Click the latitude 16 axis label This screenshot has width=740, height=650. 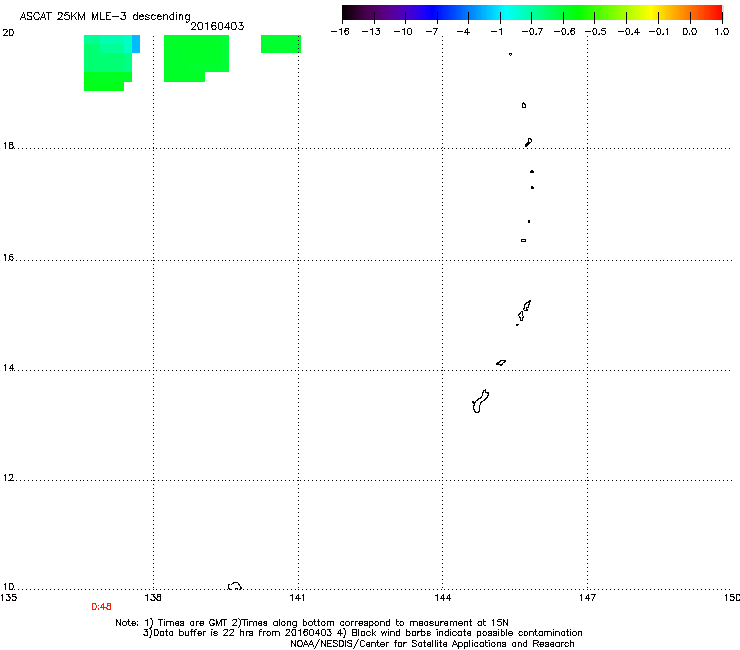click(x=8, y=258)
